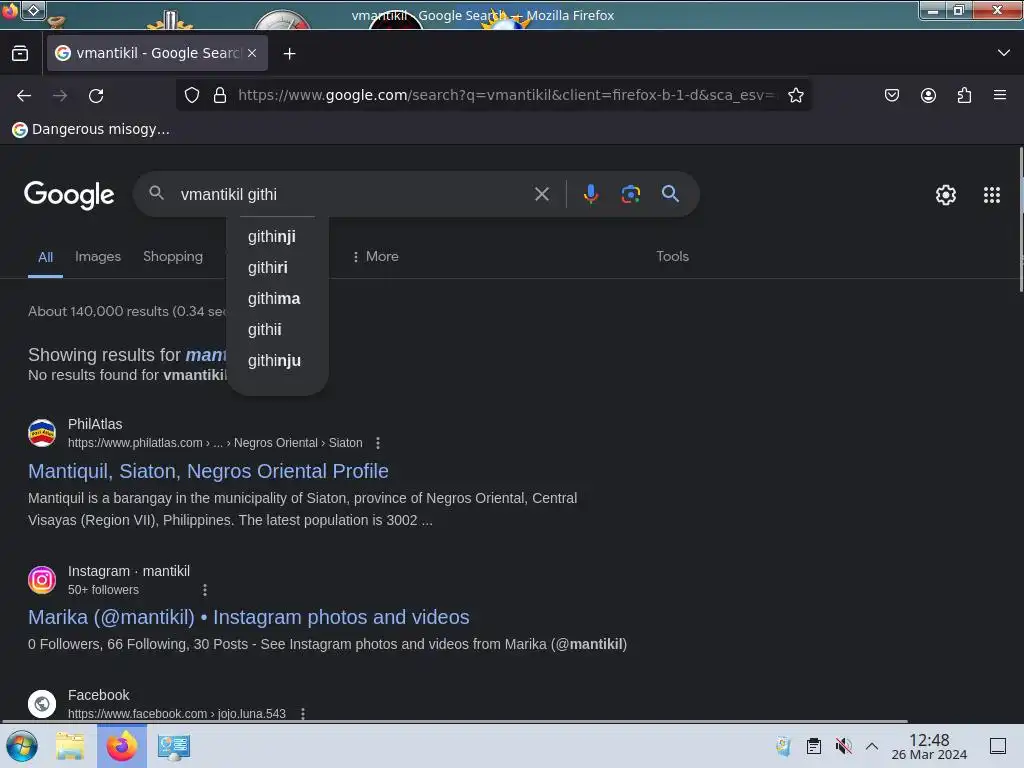
Task: Click the site security padlock icon
Action: (x=220, y=95)
